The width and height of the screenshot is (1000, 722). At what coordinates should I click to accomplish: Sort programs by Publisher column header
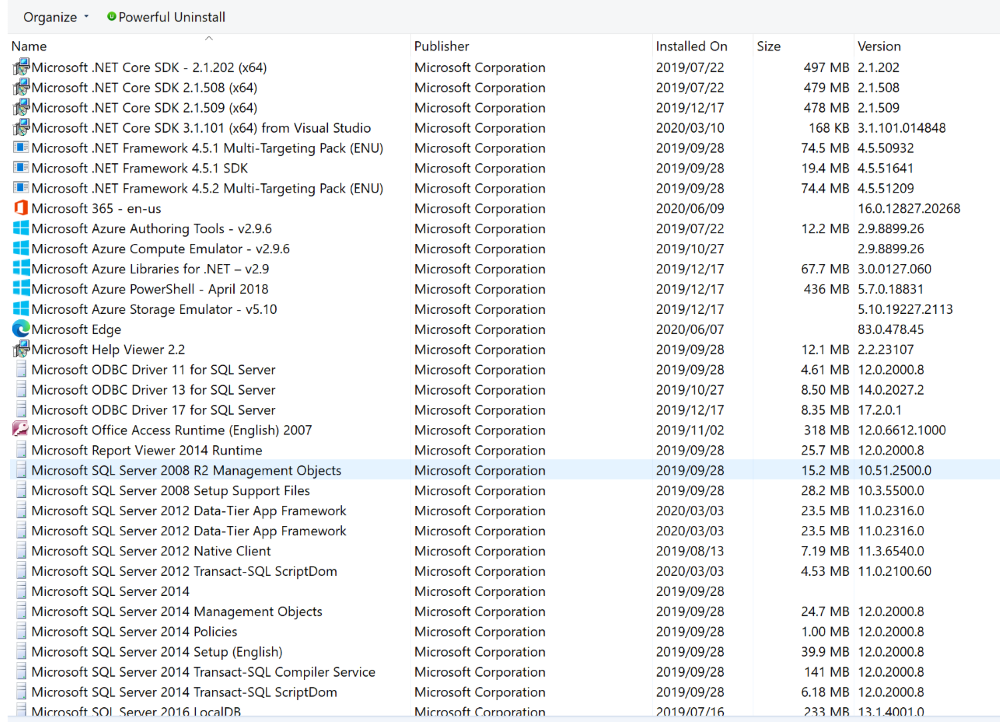442,46
